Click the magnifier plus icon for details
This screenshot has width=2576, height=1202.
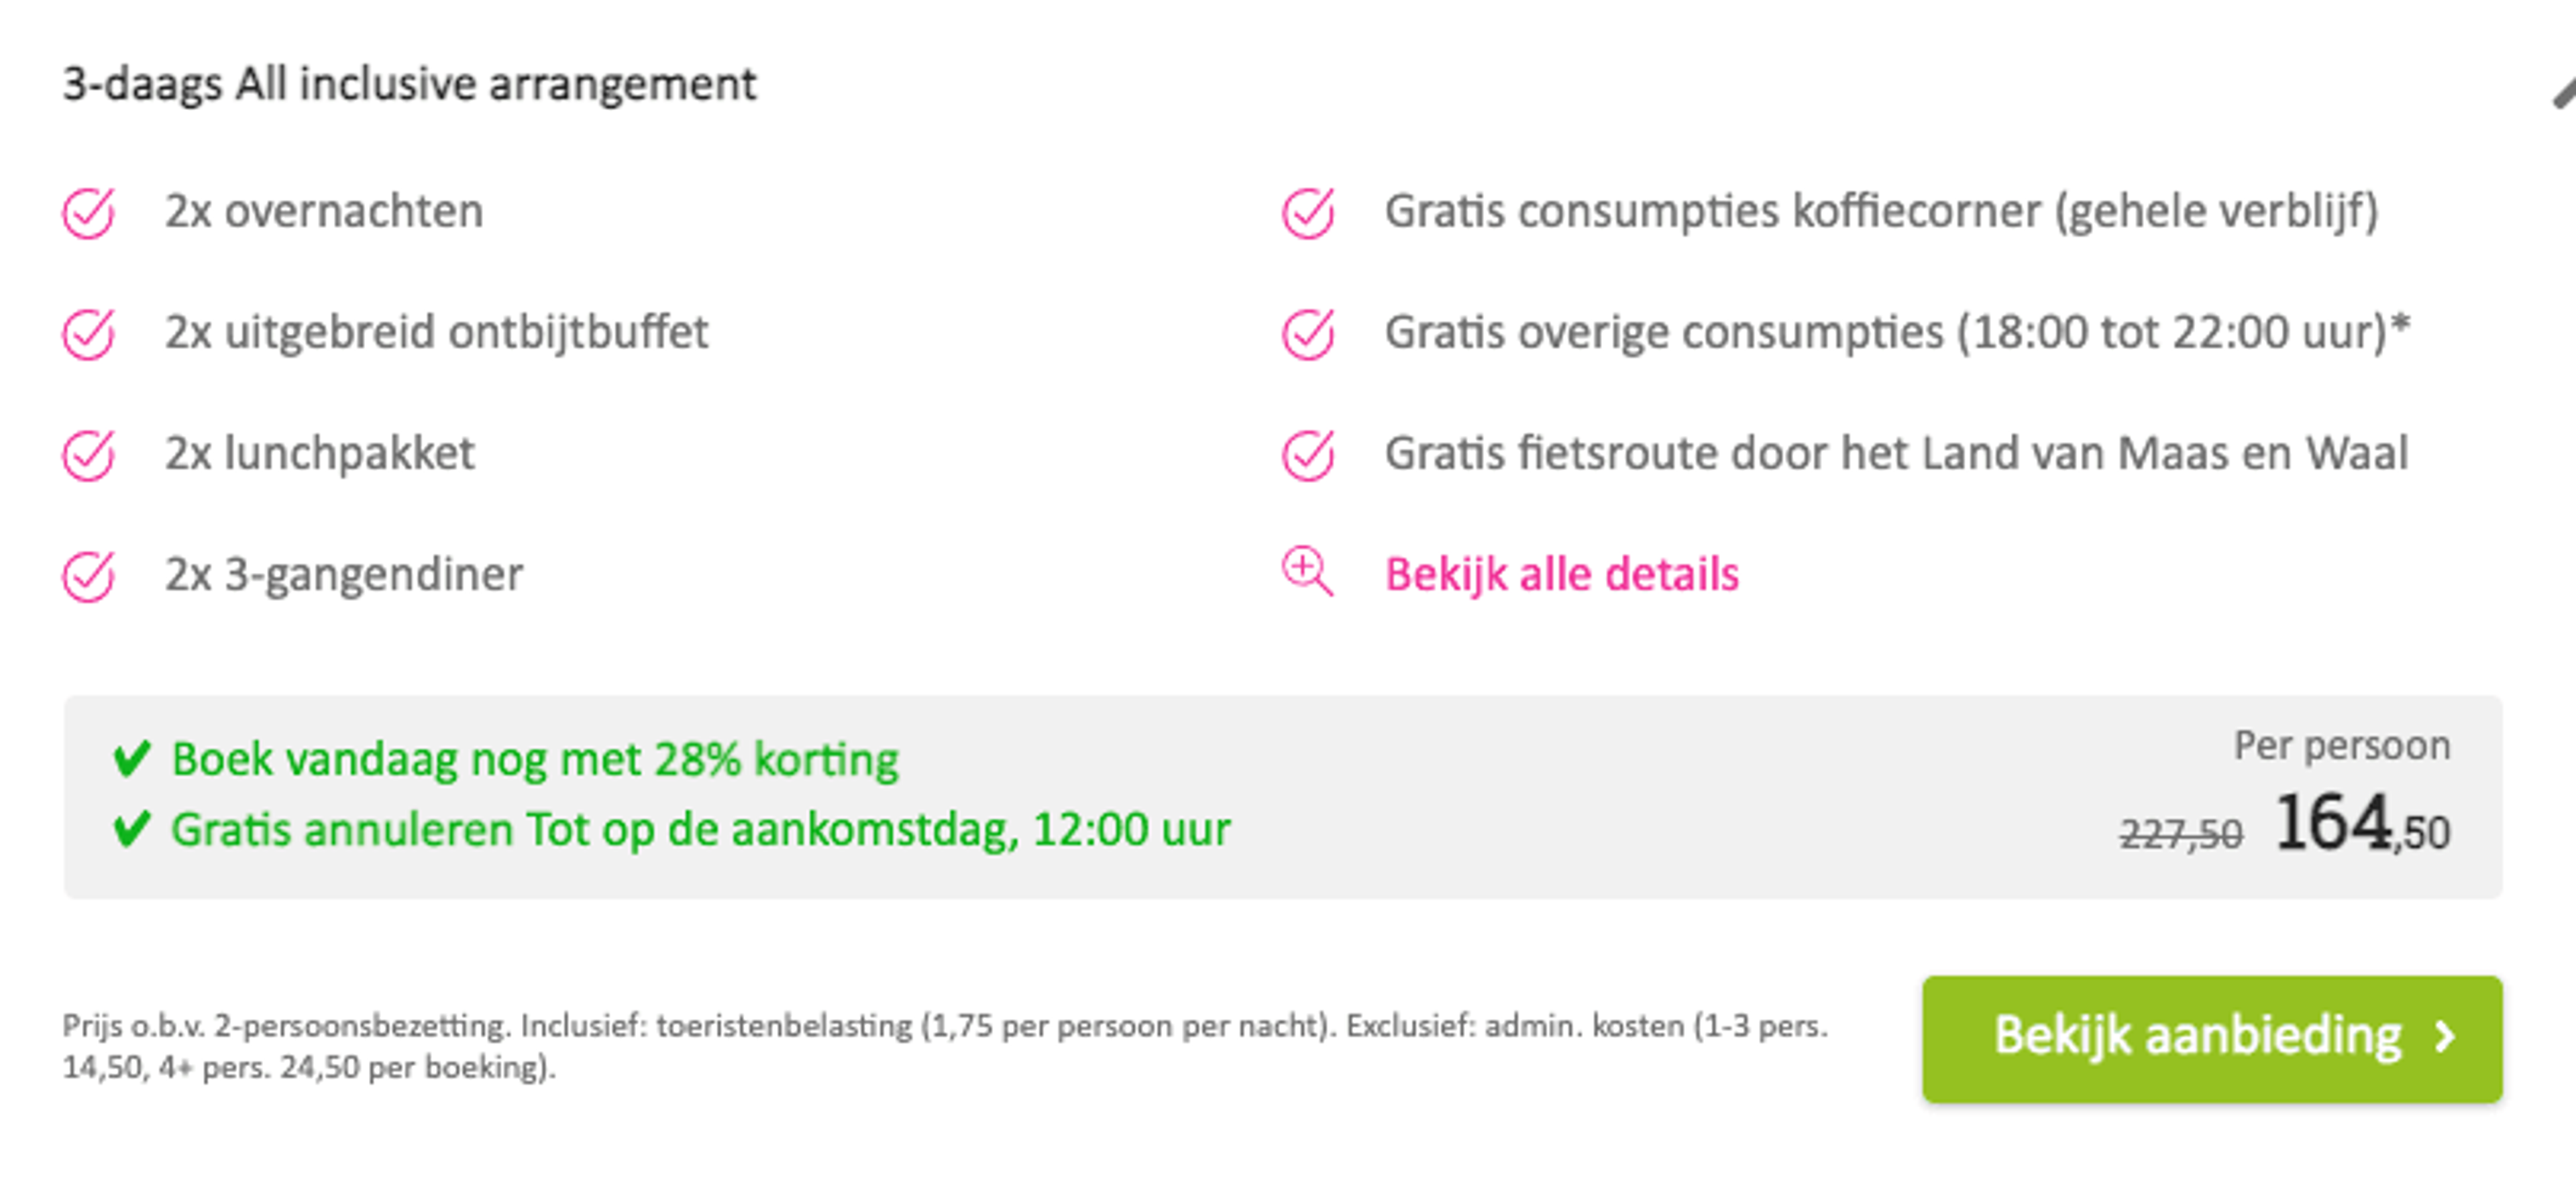click(x=1308, y=571)
